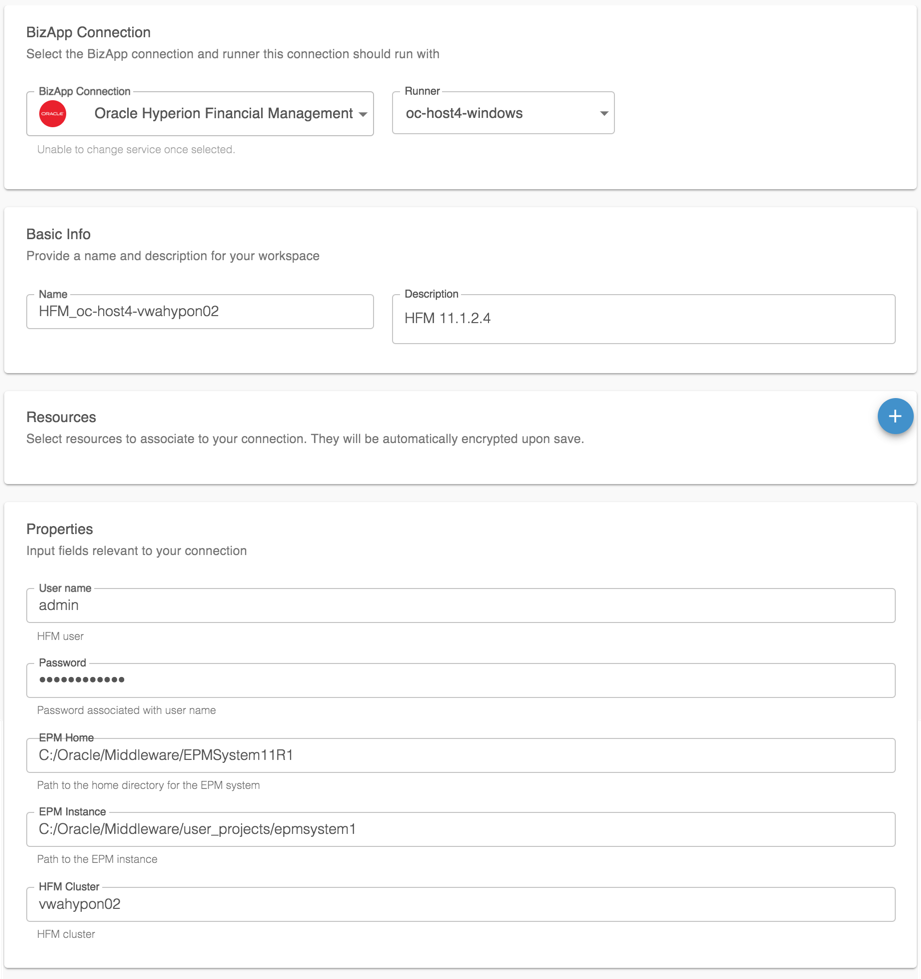Click the 'Unable to change service once selected.' hint
Viewport: 921px width, 979px height.
[136, 150]
